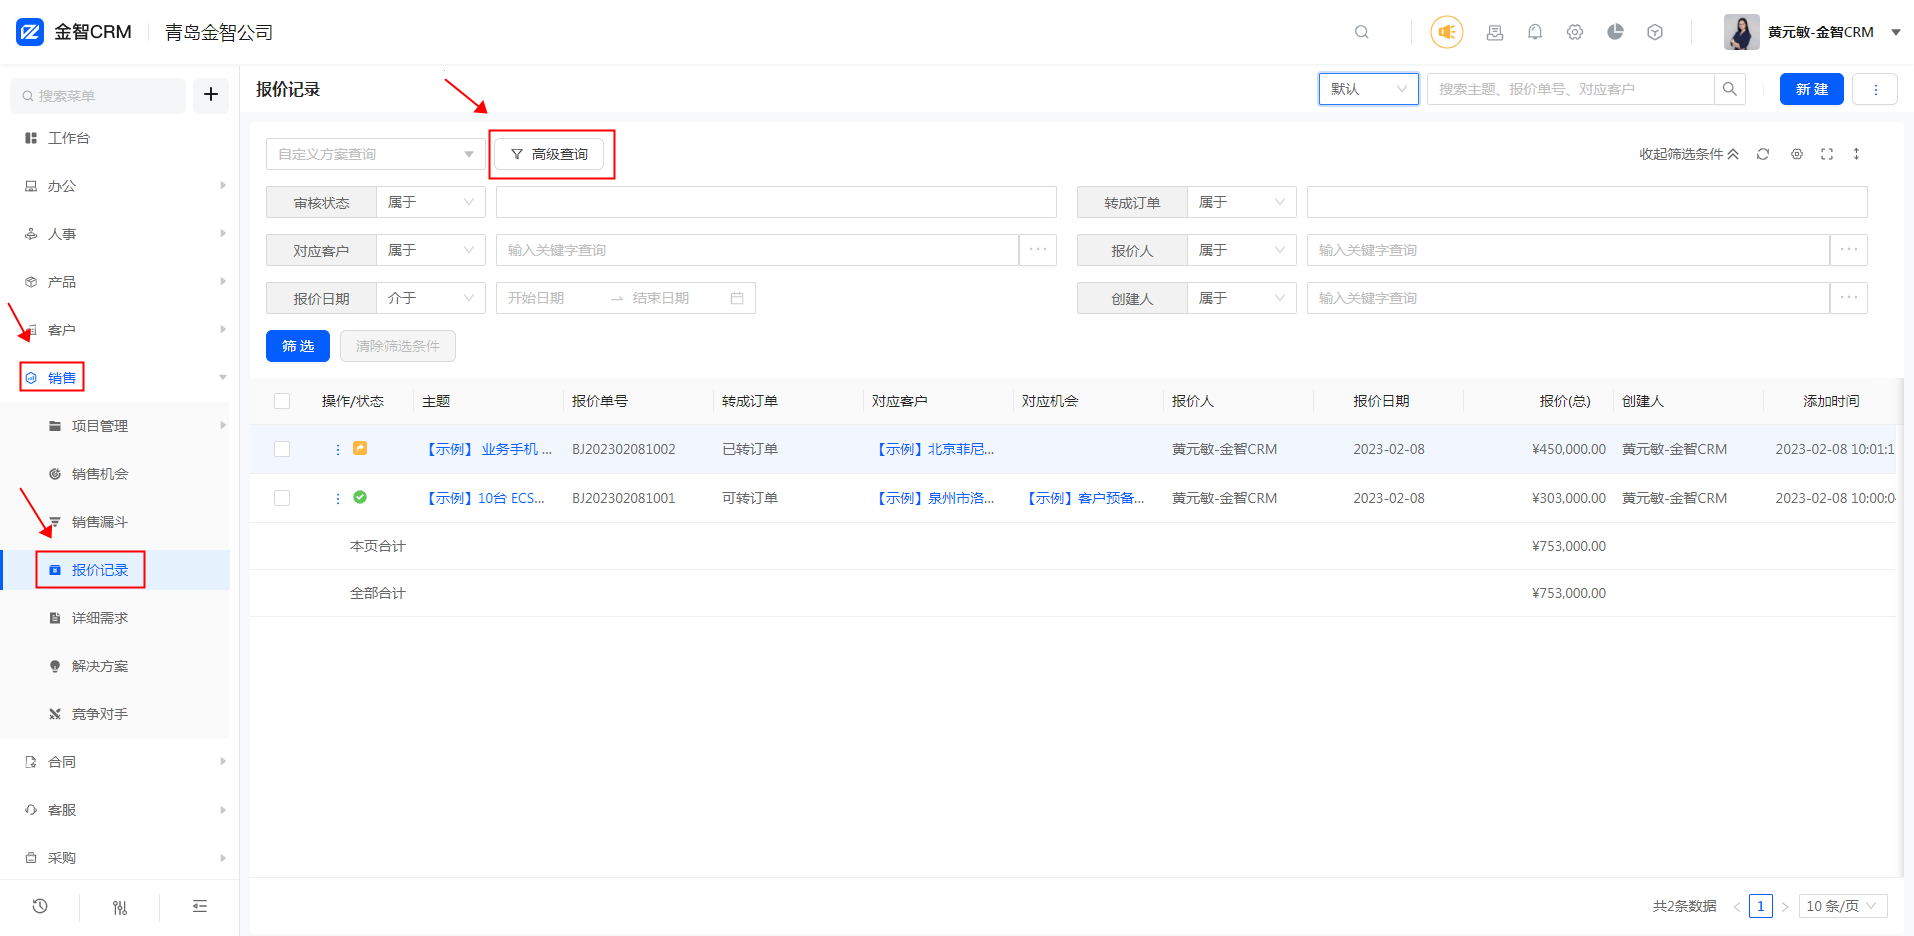Screen dimensions: 1914x936
Task: Open 转成订单 operator dropdown
Action: click(1242, 202)
